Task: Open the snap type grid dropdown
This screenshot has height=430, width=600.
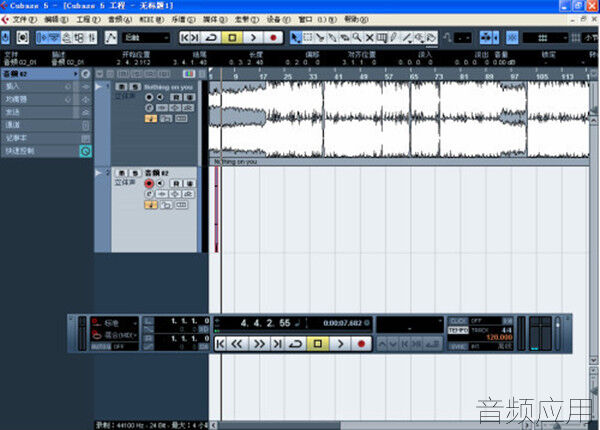Action: point(545,37)
